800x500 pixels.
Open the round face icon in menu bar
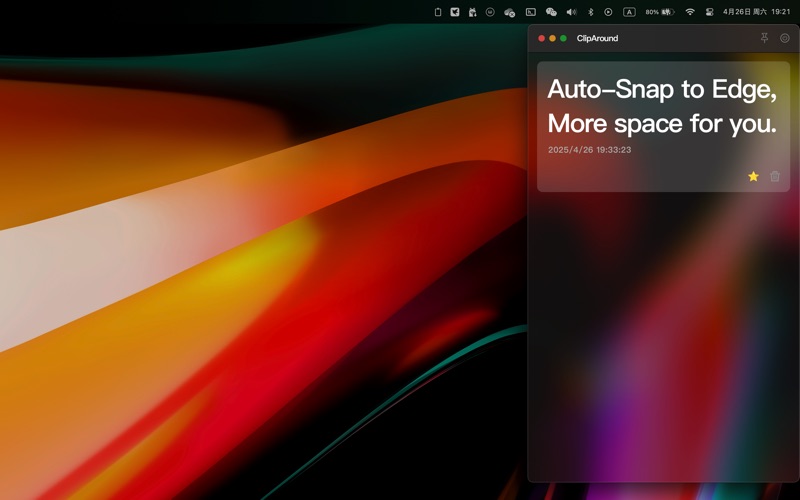tap(490, 12)
